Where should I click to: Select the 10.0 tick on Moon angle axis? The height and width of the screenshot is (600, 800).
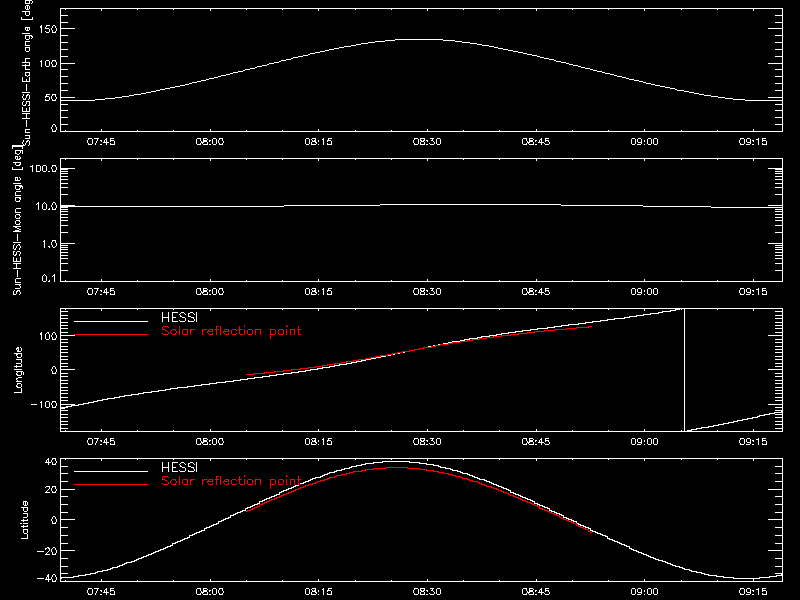[x=46, y=206]
